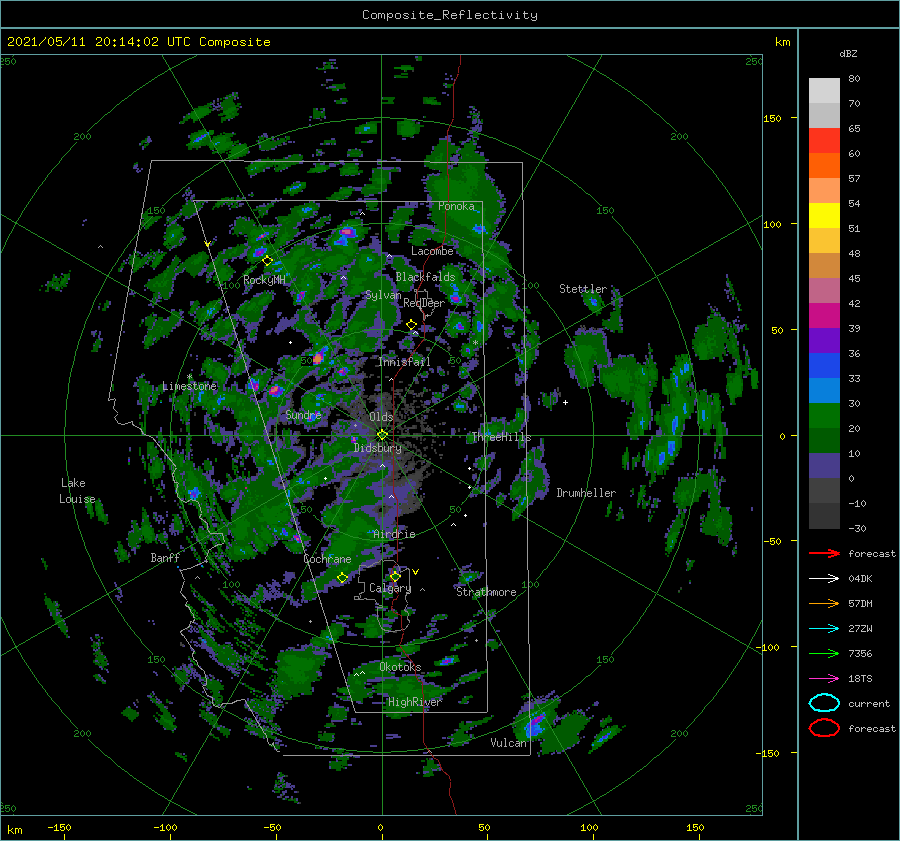Viewport: 900px width, 841px height.
Task: Click the yellow diamond radar-center marker at Didsbury
Action: pos(382,435)
